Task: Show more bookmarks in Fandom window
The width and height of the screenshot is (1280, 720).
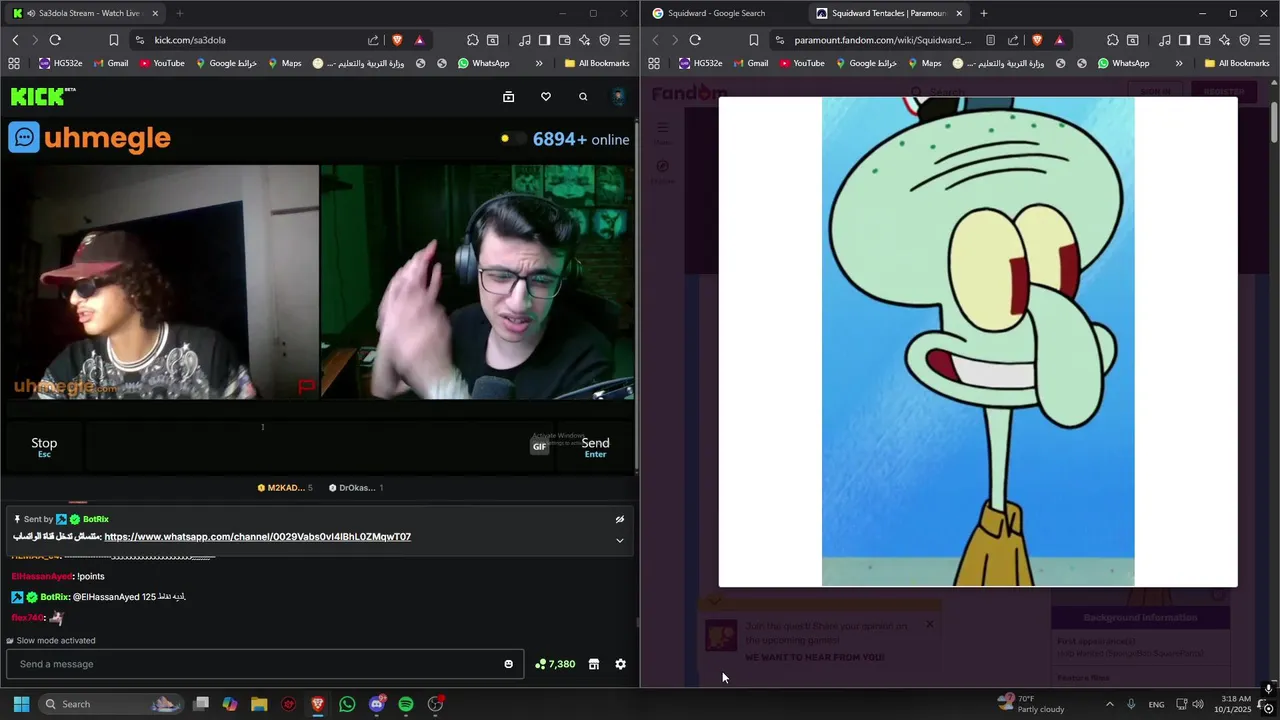Action: (x=1179, y=63)
